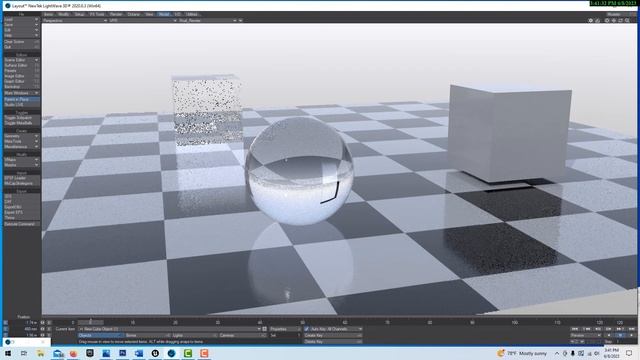Open the notification center icon
Screen dimensions: 640x360
(629, 353)
